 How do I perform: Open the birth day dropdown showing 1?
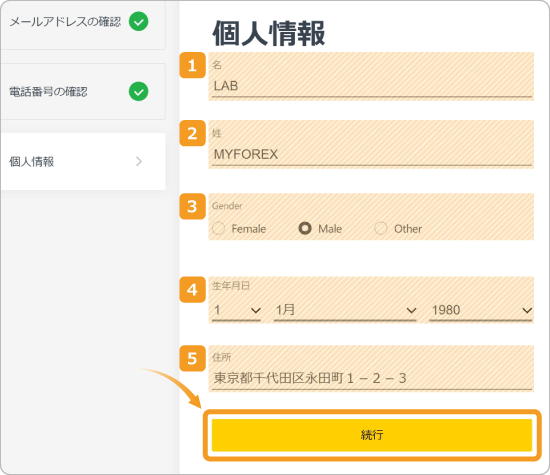237,310
